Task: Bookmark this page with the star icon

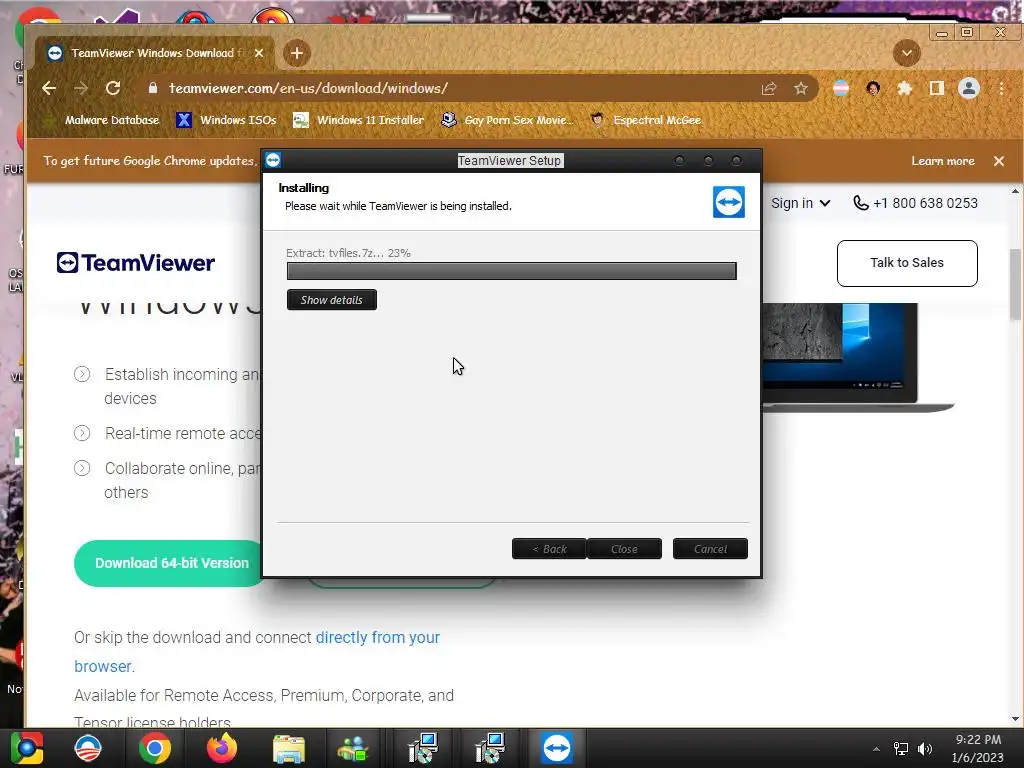Action: [801, 88]
